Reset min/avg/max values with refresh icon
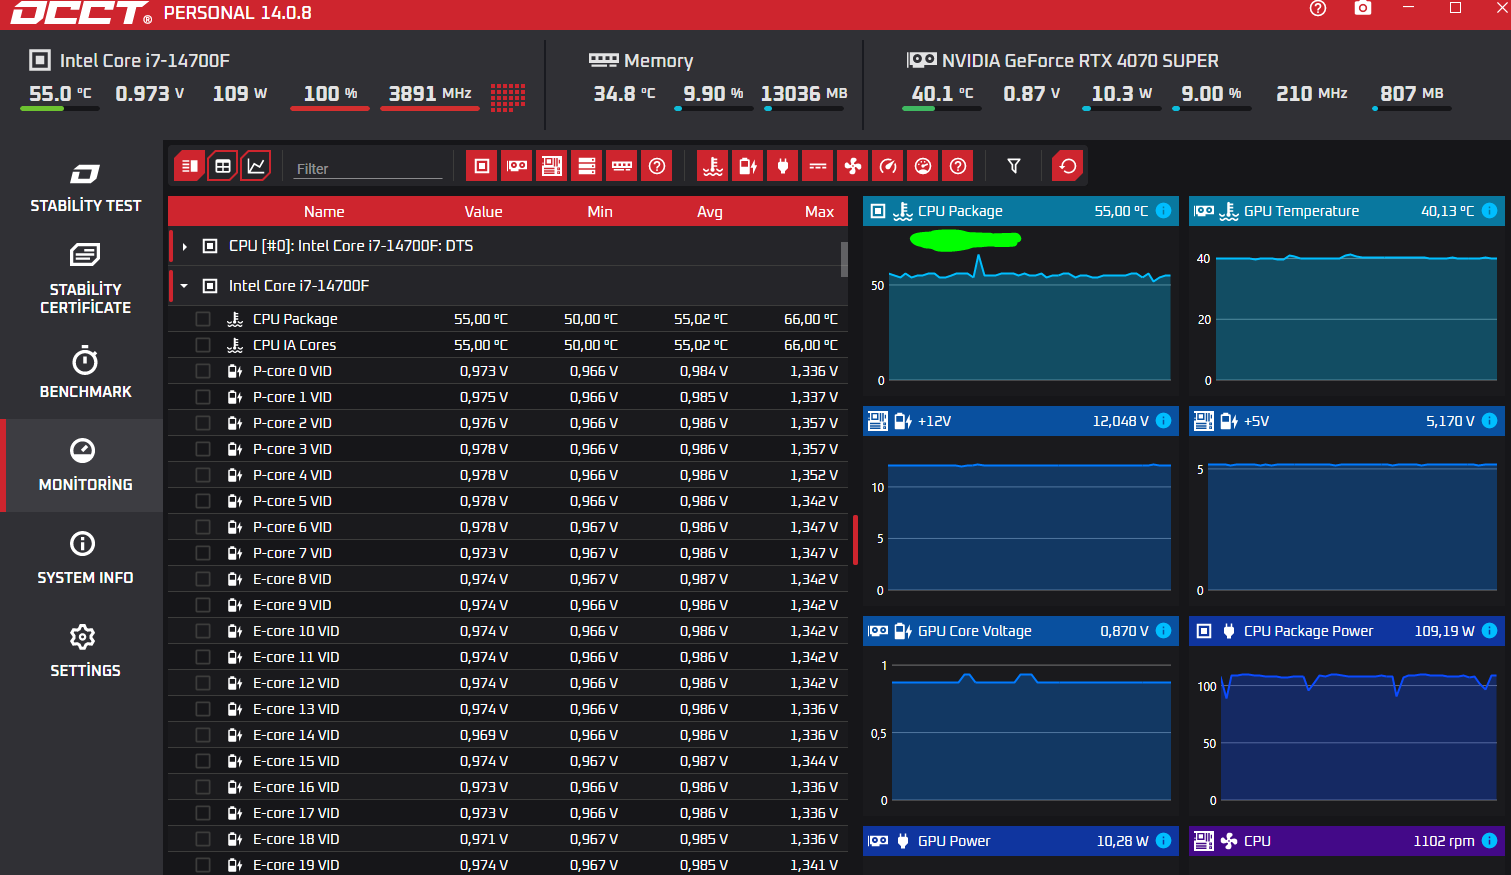The image size is (1511, 875). click(1068, 166)
